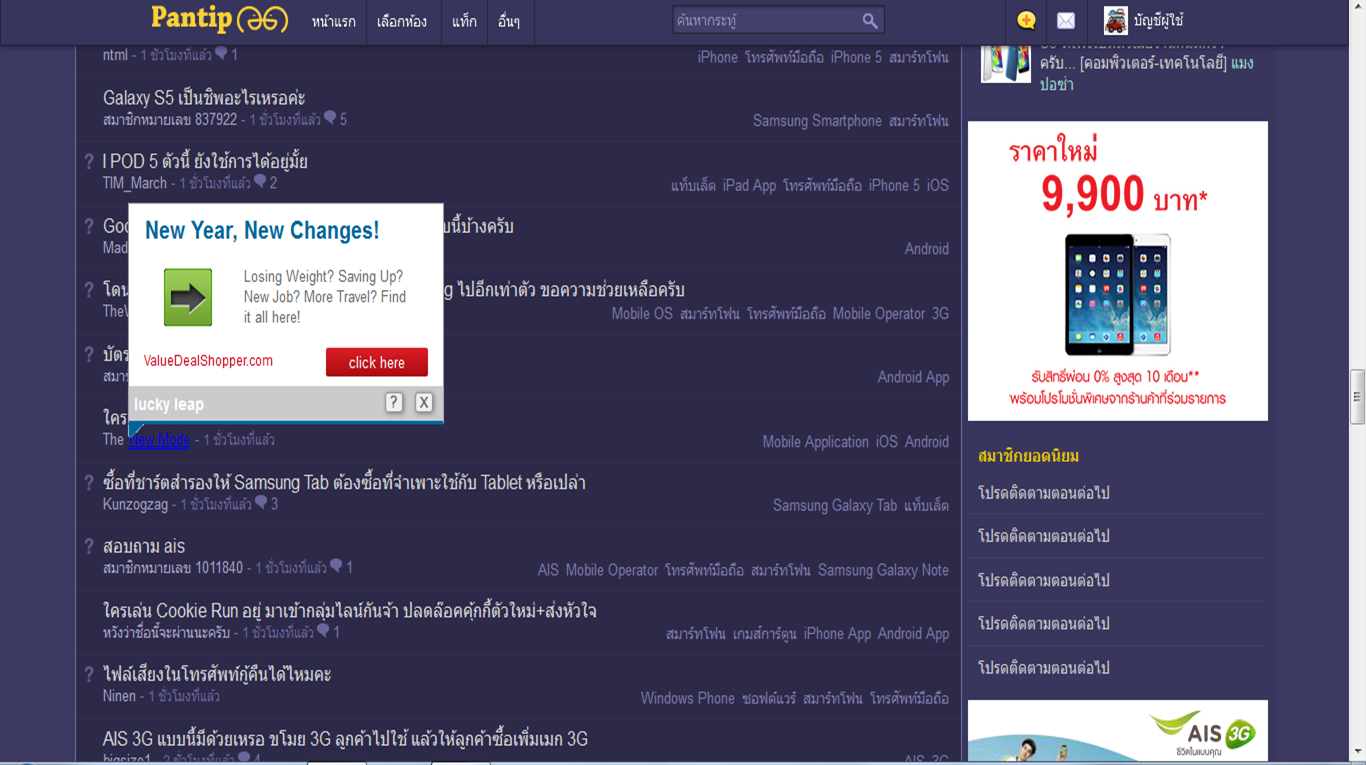Close the lucky leap ad popup
This screenshot has height=765, width=1366.
[424, 402]
